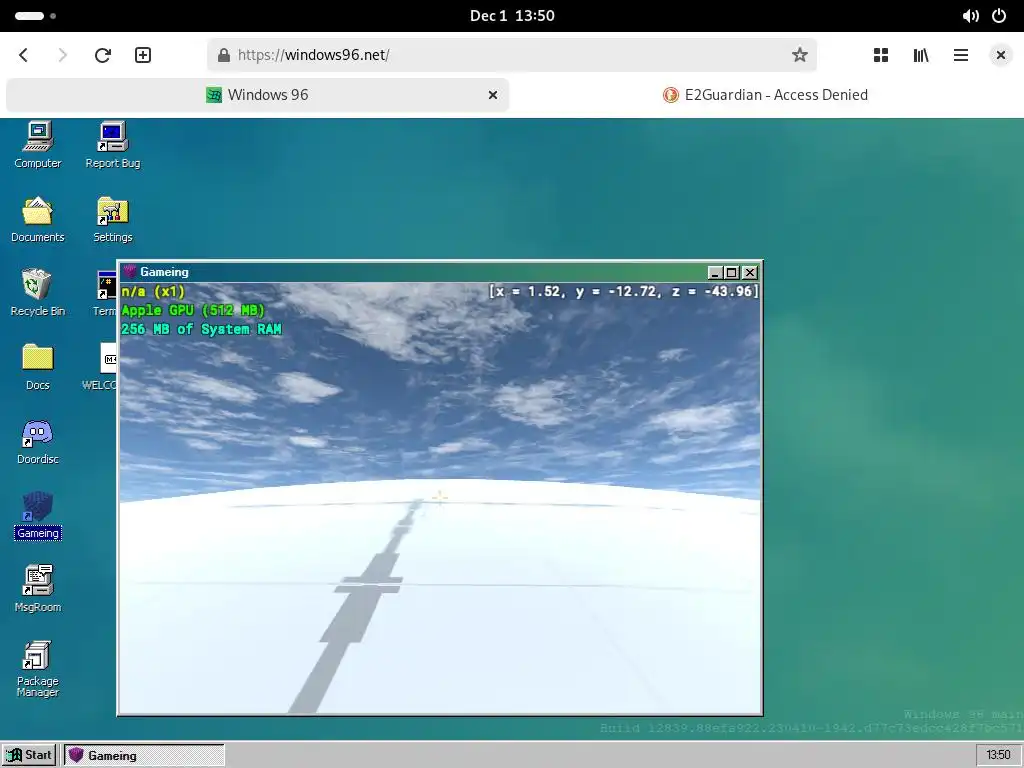The width and height of the screenshot is (1024, 768).
Task: Go back in browser history
Action: pos(24,55)
